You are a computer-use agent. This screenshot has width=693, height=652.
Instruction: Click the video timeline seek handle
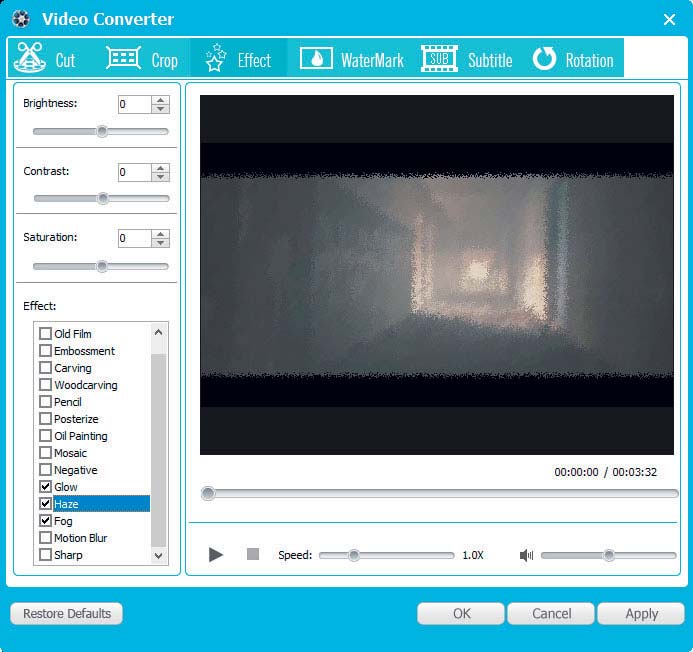coord(208,493)
